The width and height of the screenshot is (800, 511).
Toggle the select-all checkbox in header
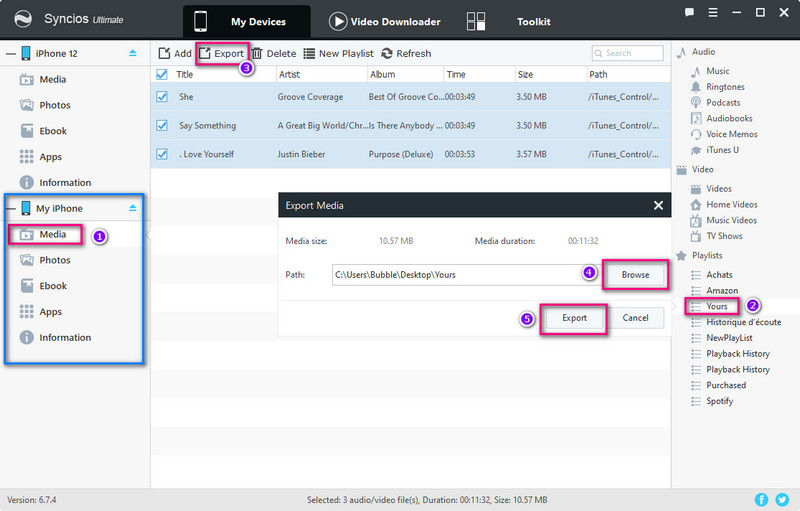pos(162,74)
